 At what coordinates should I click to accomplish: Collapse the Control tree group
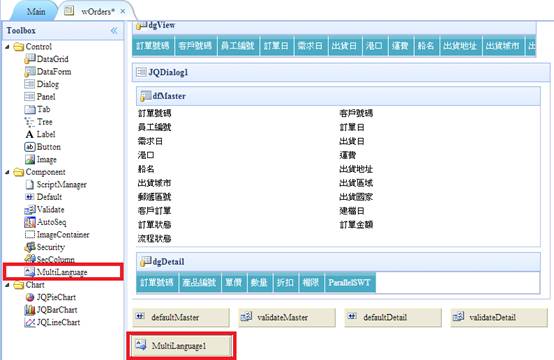[x=7, y=47]
